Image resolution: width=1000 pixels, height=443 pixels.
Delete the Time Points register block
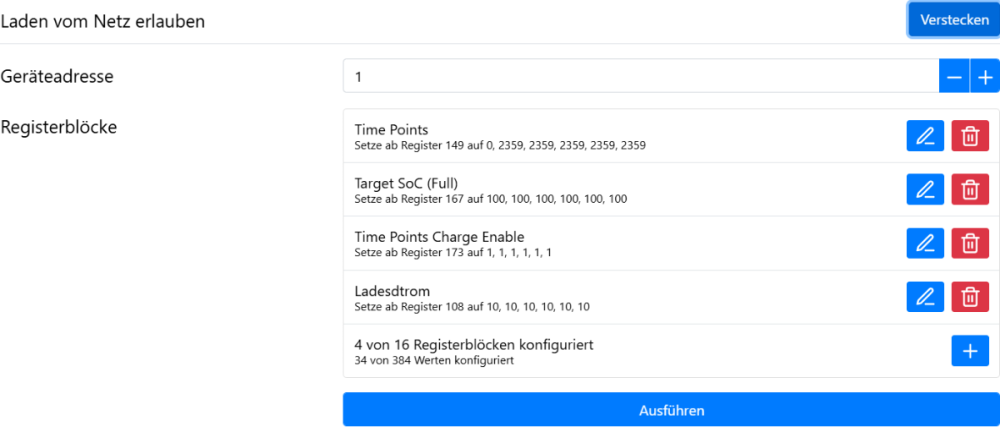click(x=969, y=136)
